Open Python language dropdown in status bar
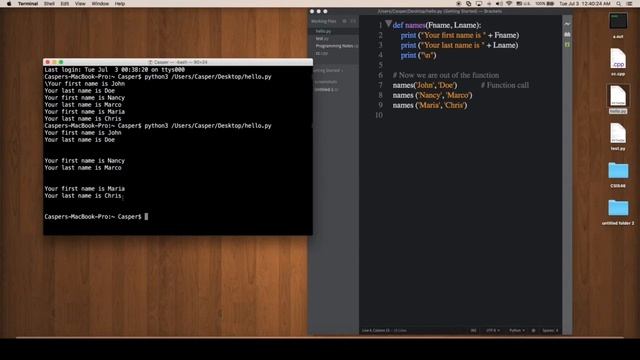Image resolution: width=640 pixels, height=360 pixels. click(x=516, y=331)
